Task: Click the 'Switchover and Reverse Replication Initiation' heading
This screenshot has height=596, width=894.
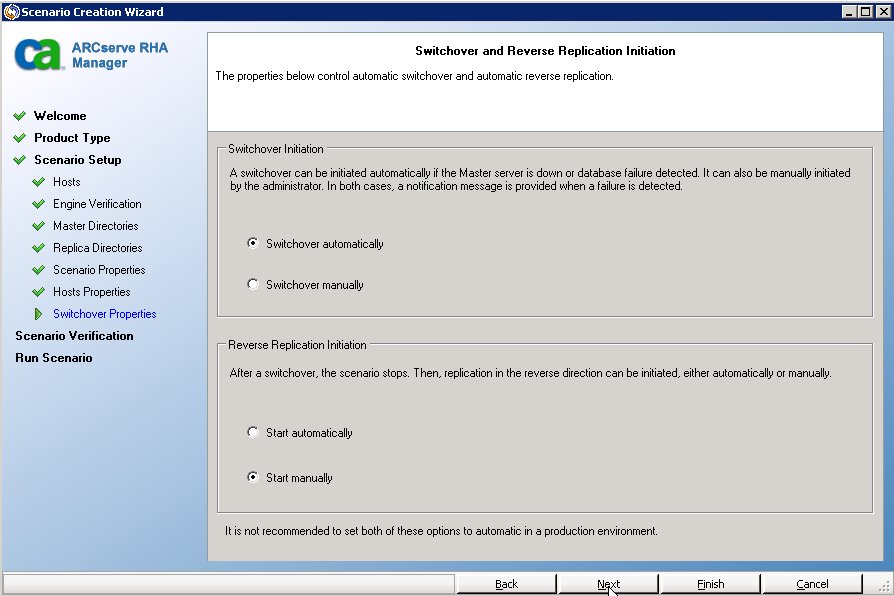Action: coord(545,51)
